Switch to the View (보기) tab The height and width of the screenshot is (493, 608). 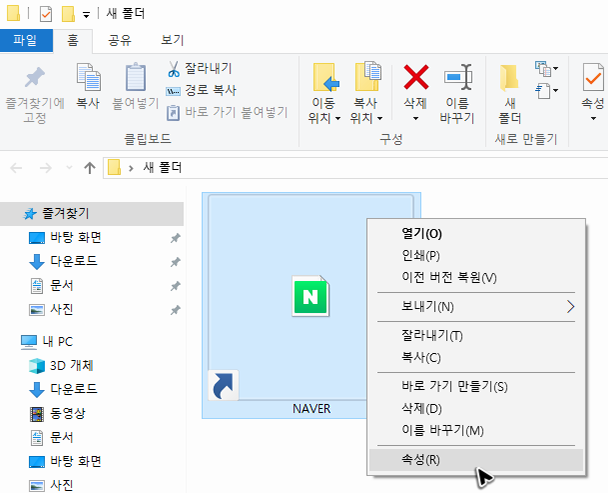pyautogui.click(x=172, y=40)
